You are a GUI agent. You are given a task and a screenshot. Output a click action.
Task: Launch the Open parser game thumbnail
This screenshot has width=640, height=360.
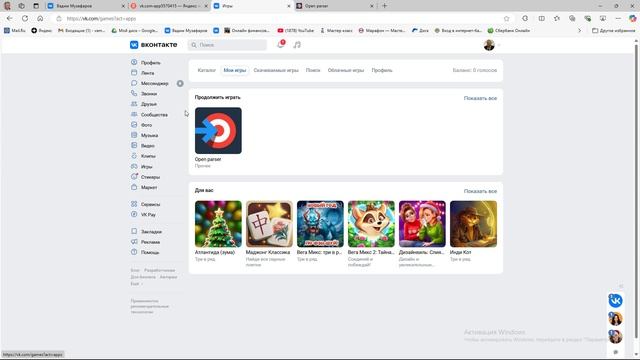click(218, 131)
